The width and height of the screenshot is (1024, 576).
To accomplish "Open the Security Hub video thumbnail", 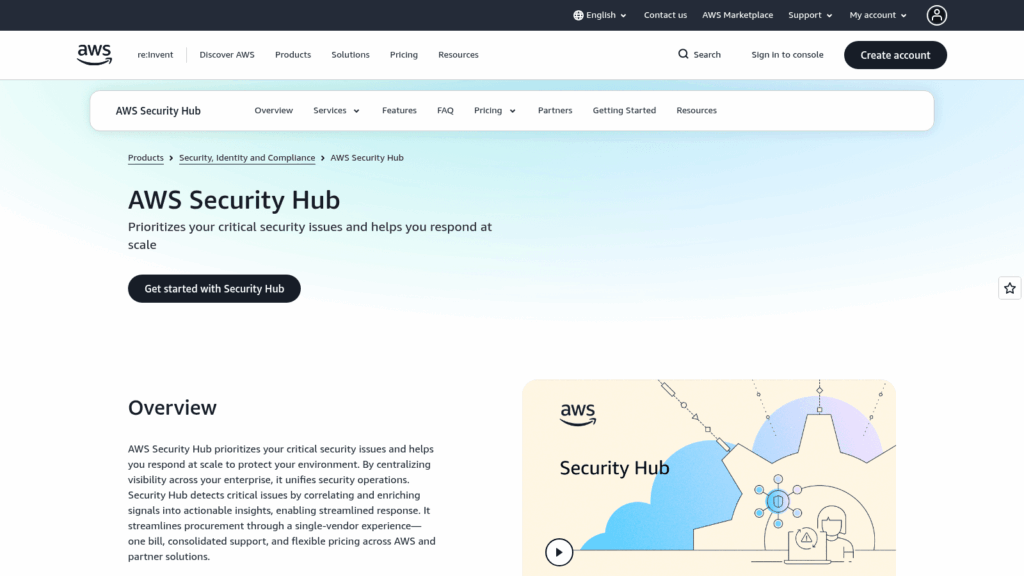I will coord(709,477).
